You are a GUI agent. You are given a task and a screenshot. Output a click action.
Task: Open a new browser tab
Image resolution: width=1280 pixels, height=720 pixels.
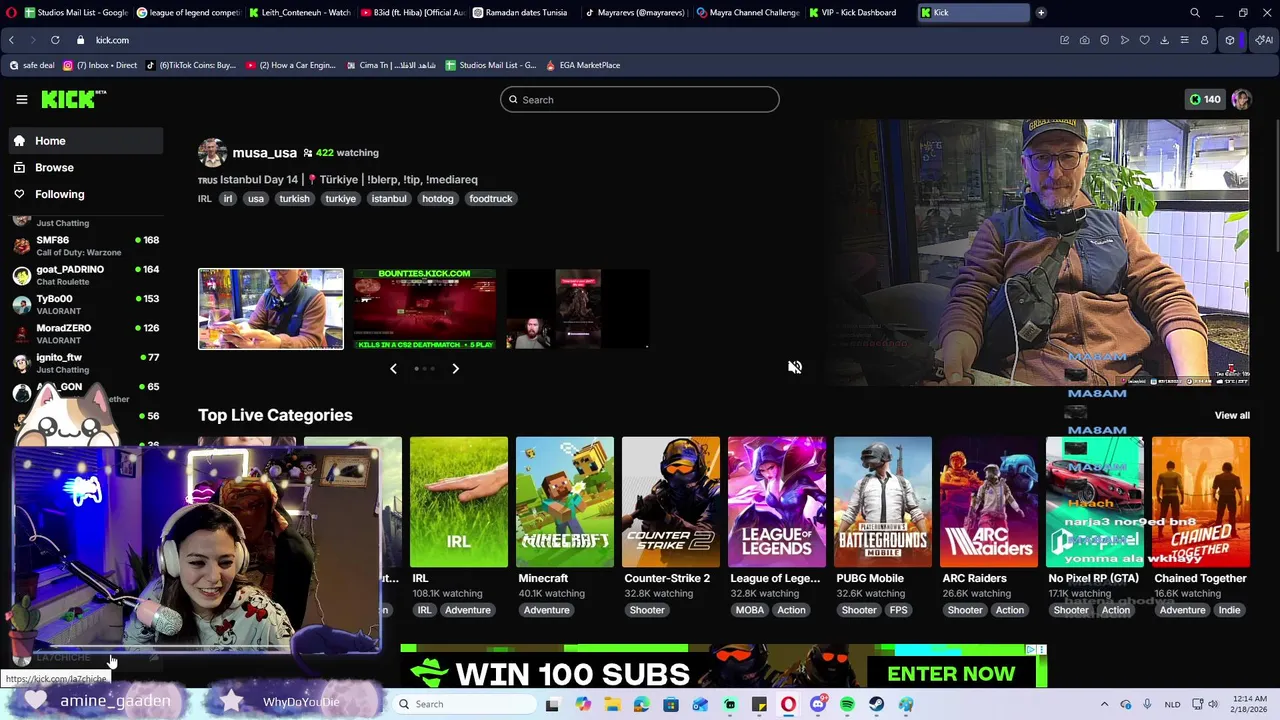coord(1041,13)
